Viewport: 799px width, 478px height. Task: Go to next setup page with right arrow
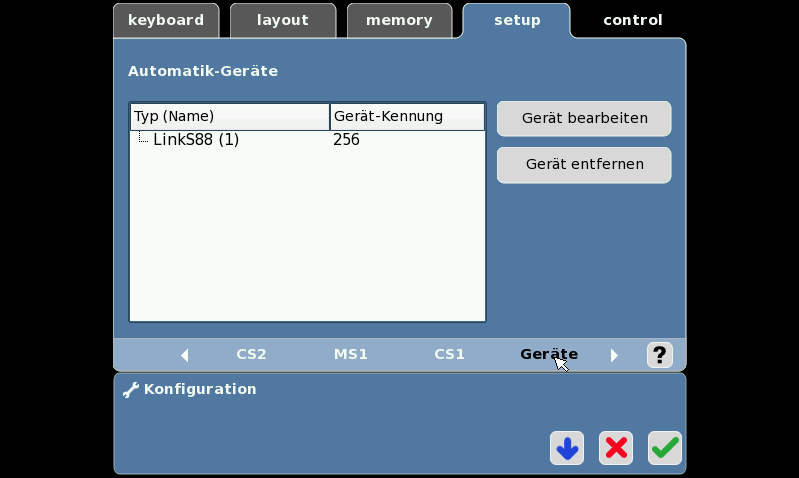(614, 355)
